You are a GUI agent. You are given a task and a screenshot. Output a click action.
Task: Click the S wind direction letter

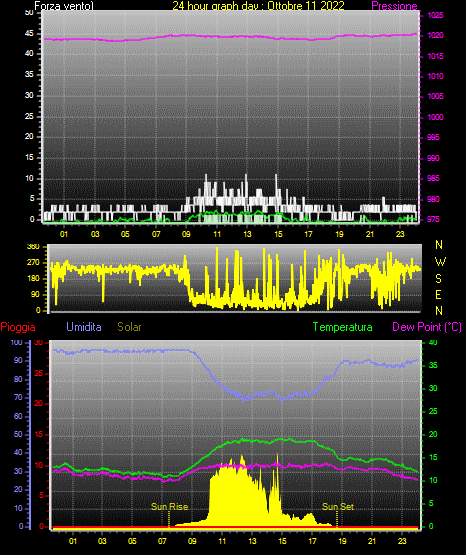tap(438, 279)
